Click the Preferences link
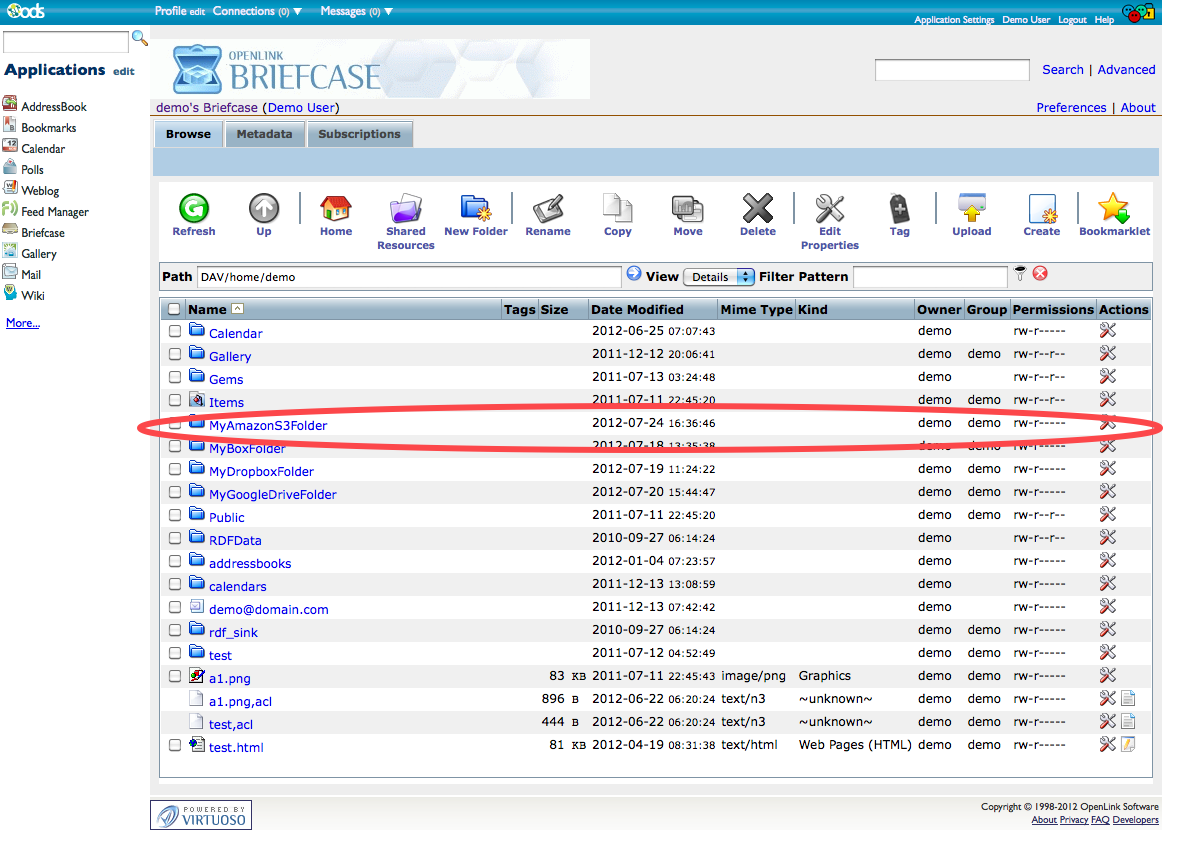Screen dimensions: 1180x850 pyautogui.click(x=1071, y=108)
